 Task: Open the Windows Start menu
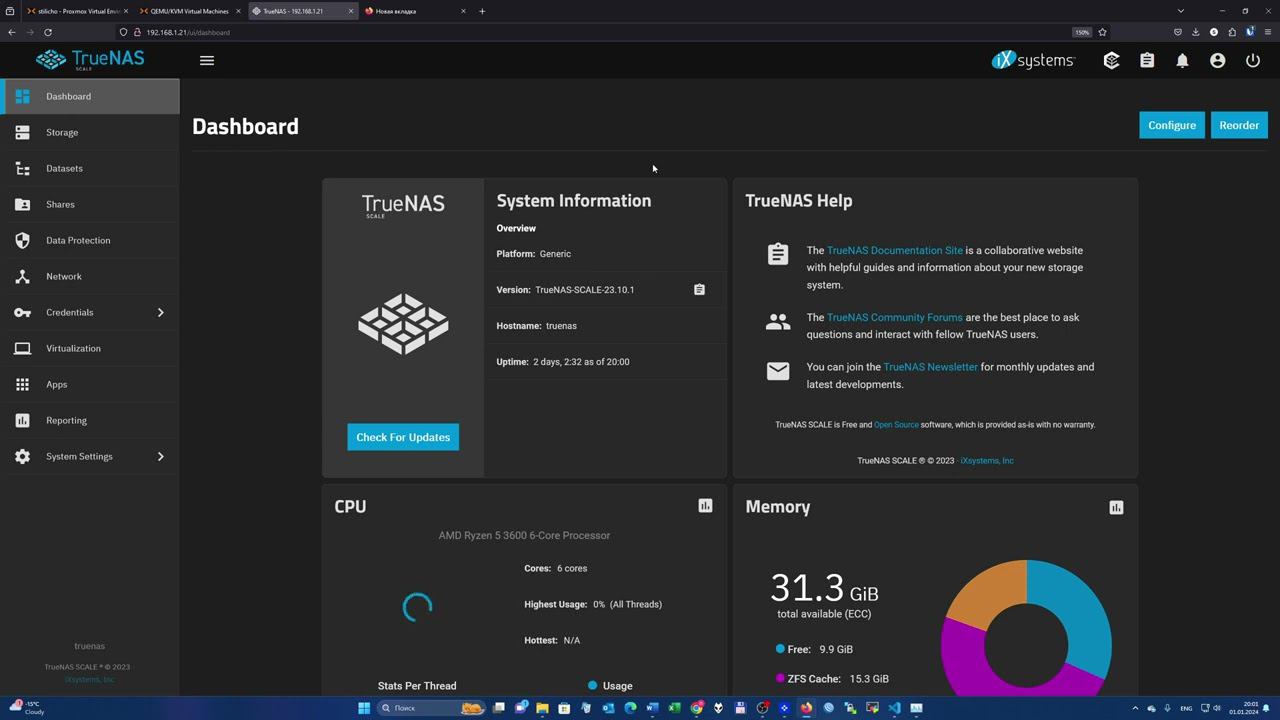(364, 708)
